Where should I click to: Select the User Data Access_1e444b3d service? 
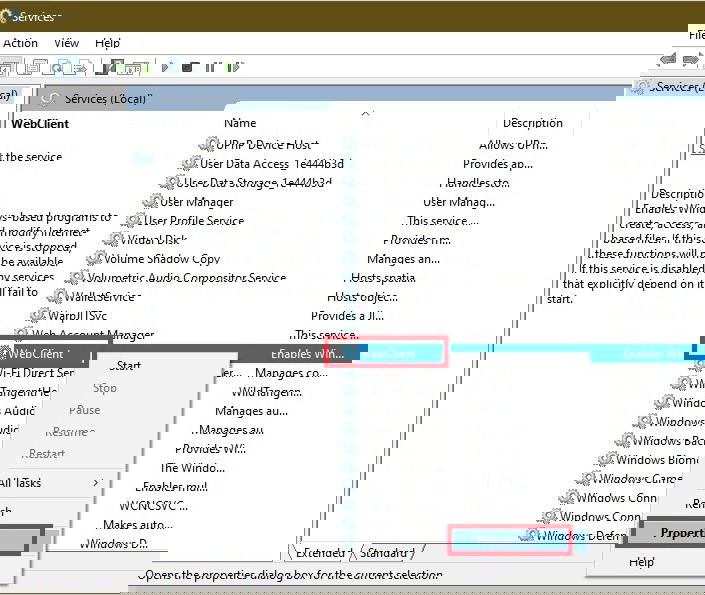click(x=272, y=164)
